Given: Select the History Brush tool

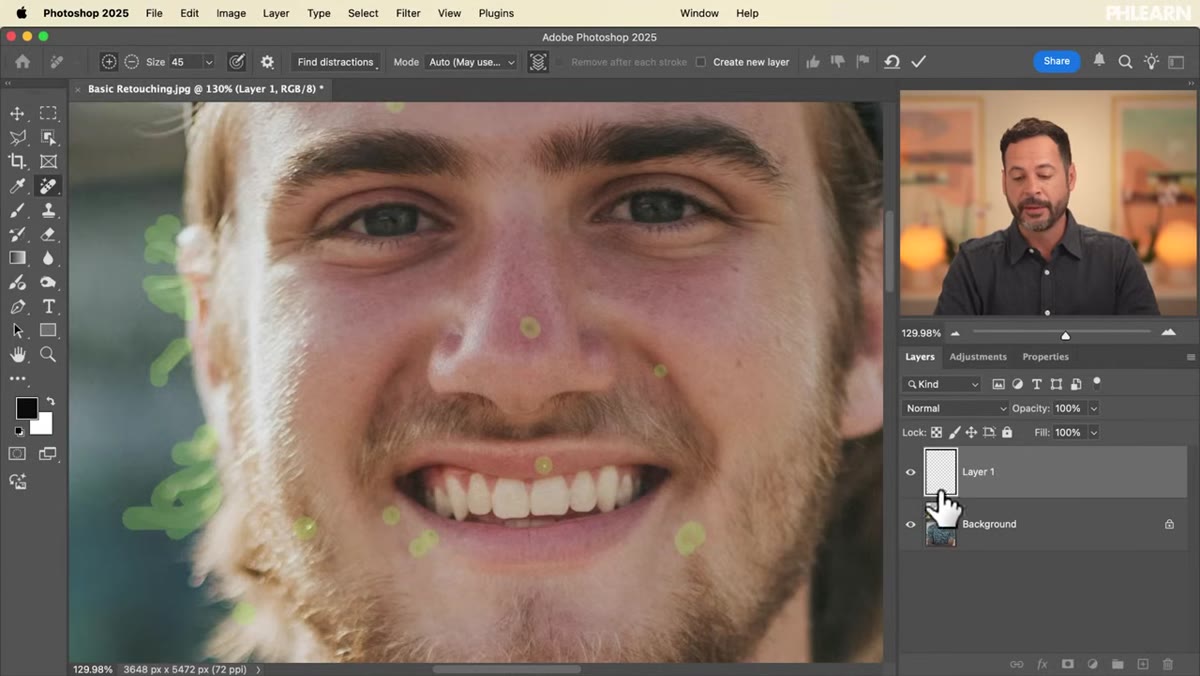Looking at the screenshot, I should [17, 234].
